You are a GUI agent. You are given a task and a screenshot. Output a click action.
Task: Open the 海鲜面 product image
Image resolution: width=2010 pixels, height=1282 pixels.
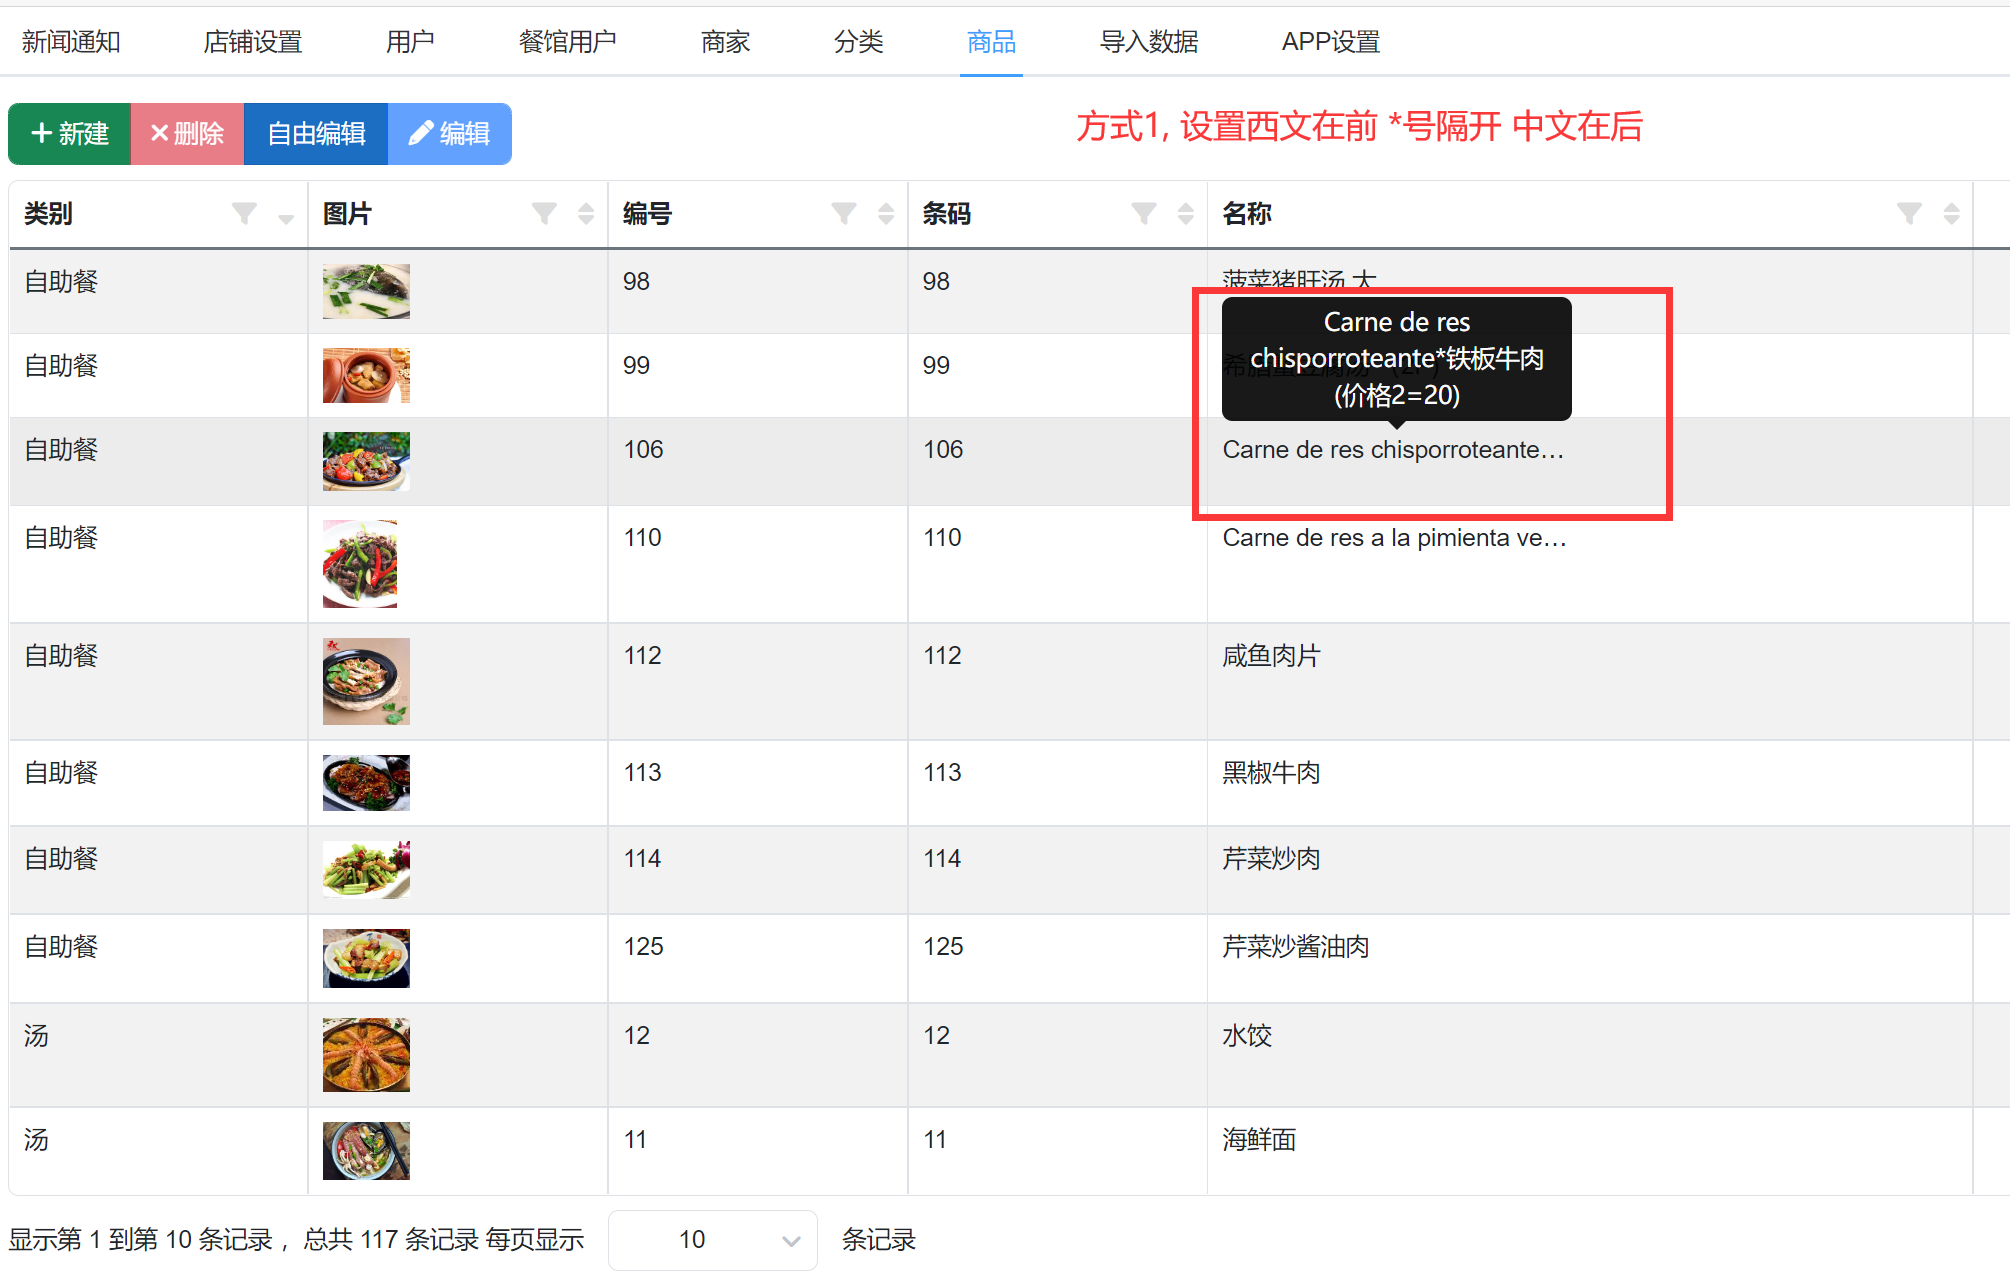pos(366,1151)
